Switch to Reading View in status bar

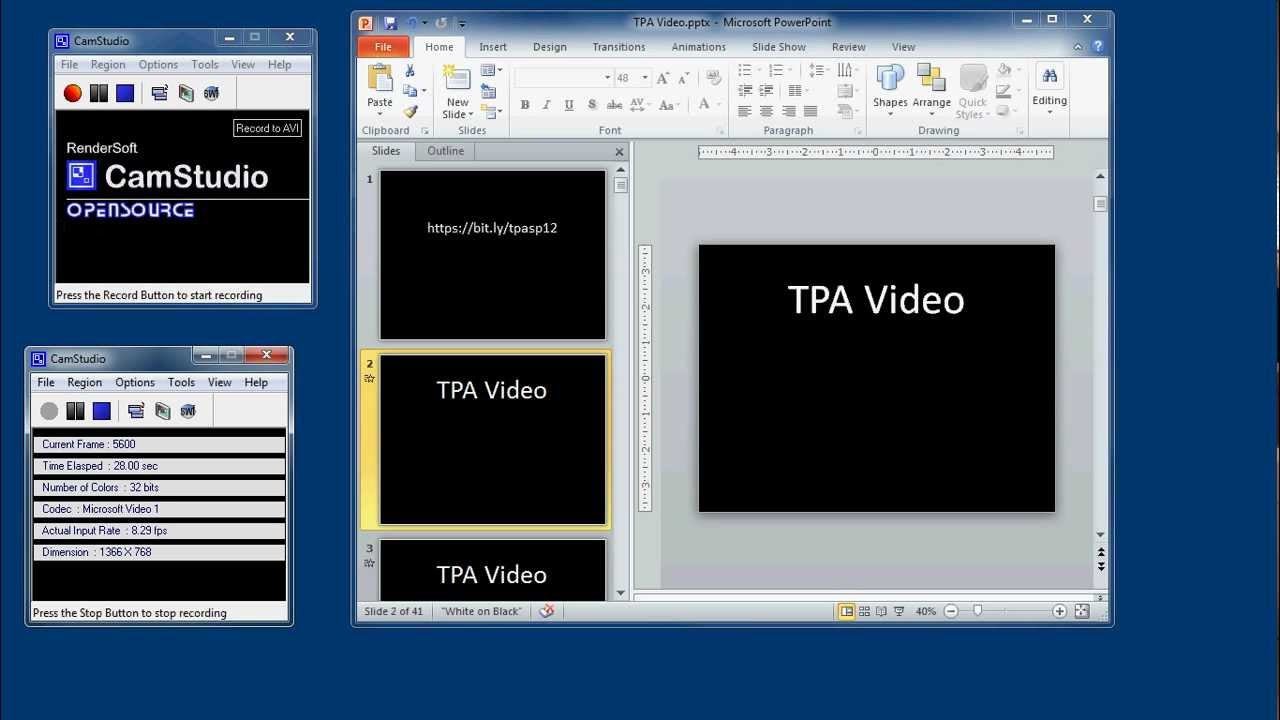tap(882, 611)
